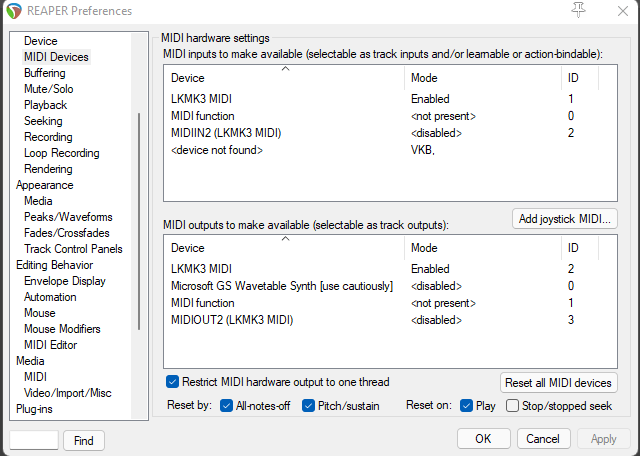Screen dimensions: 640x456
Task: Click the sidebar vertical scrollbar
Action: pyautogui.click(x=140, y=220)
